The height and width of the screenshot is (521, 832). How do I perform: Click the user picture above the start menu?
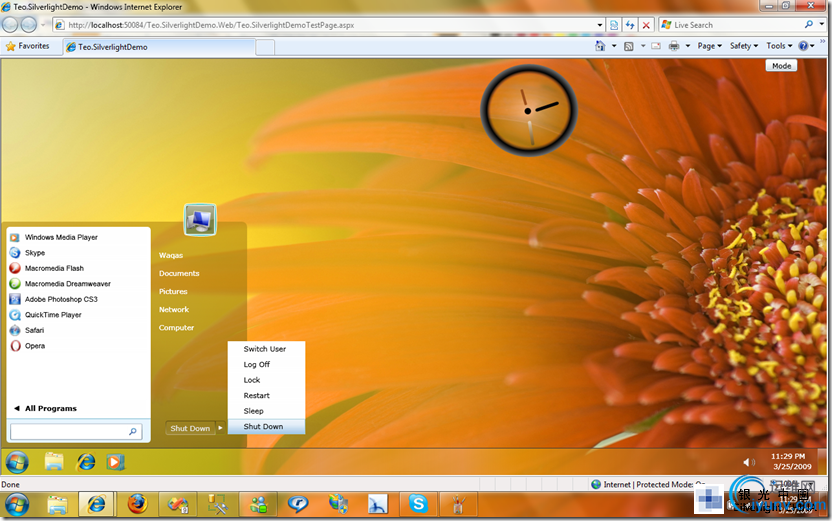pos(200,219)
